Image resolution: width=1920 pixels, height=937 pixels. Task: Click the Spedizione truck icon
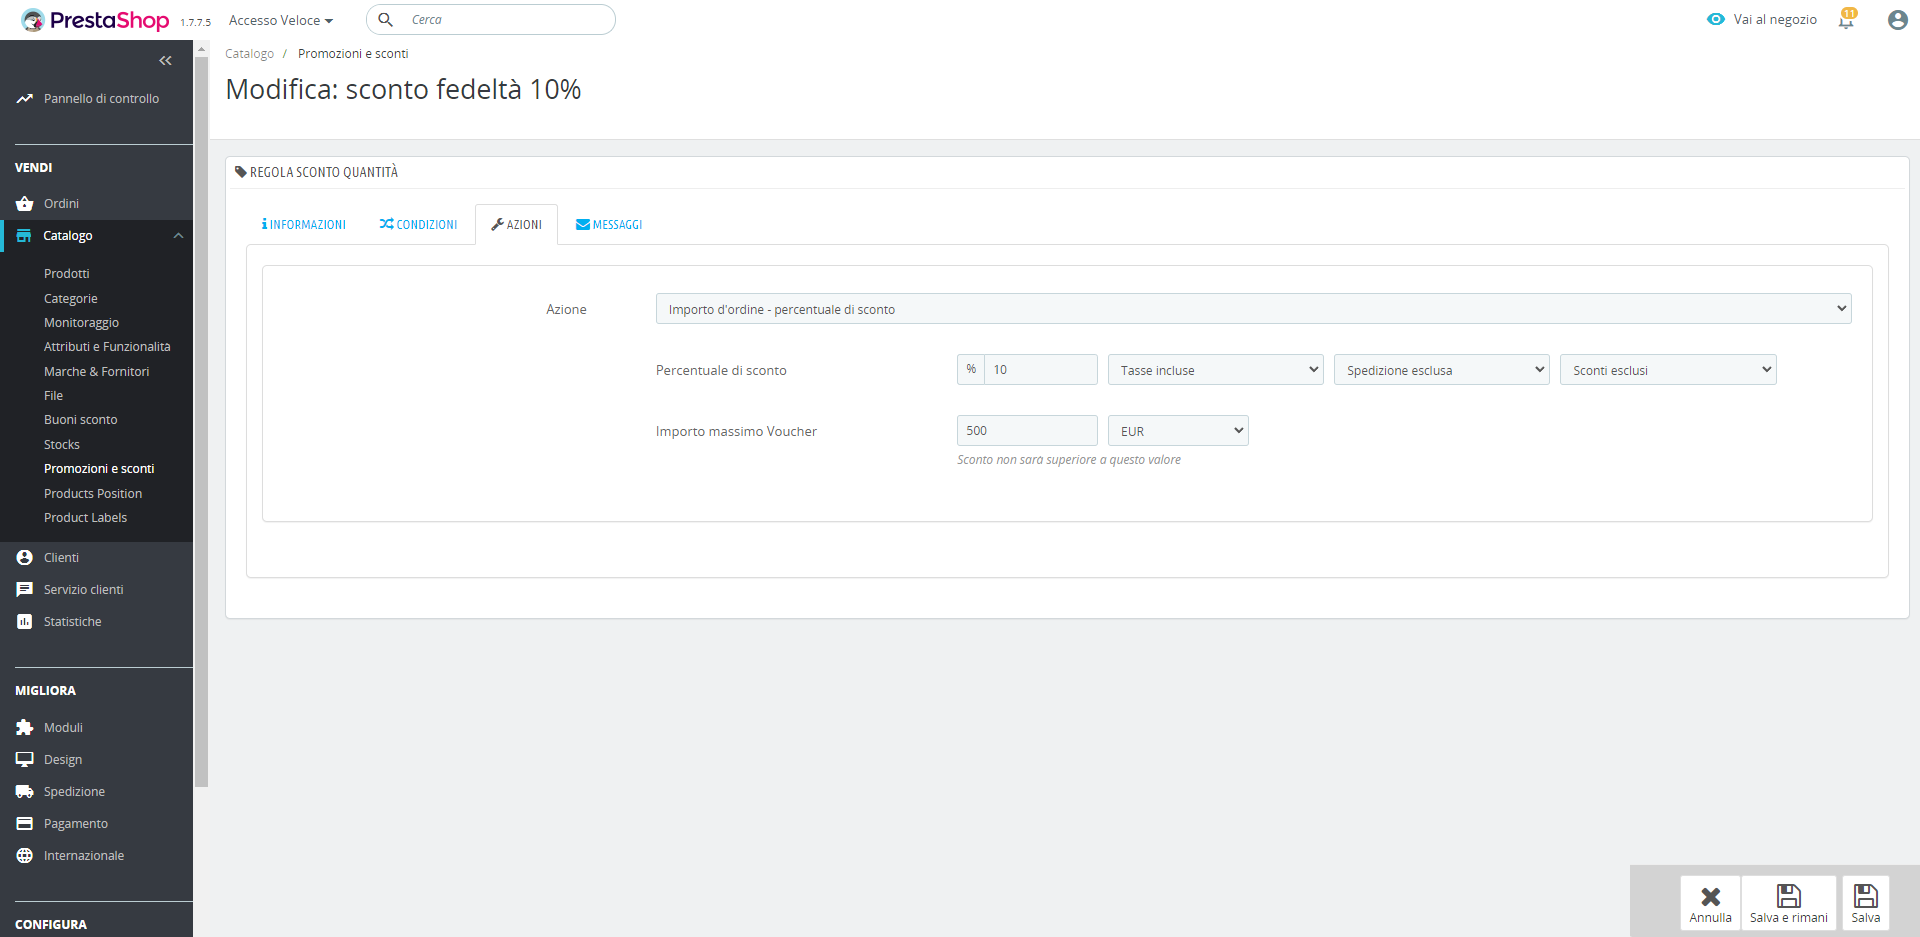[x=25, y=792]
